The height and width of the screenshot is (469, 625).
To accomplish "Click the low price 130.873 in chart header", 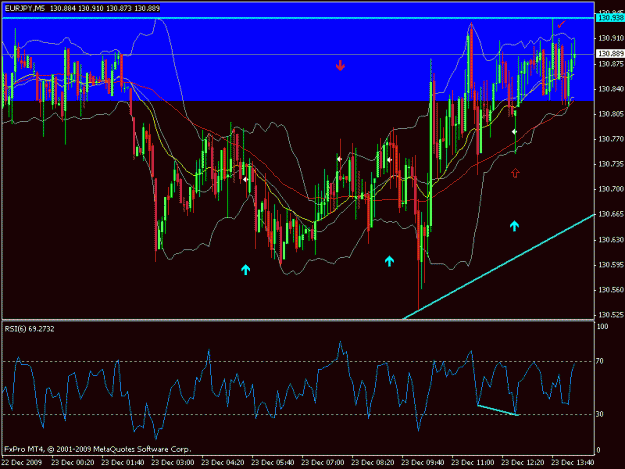I will [x=119, y=8].
